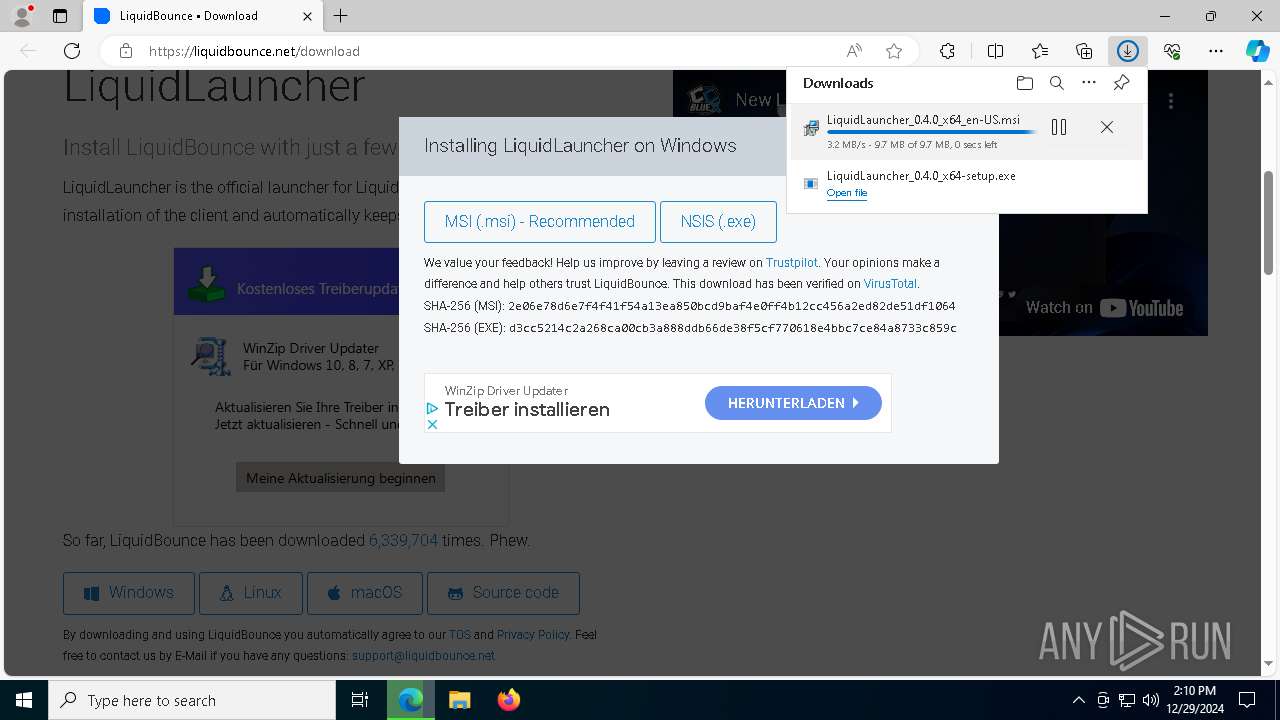Toggle the Downloads toolbar button
This screenshot has width=1280, height=720.
click(x=1128, y=51)
